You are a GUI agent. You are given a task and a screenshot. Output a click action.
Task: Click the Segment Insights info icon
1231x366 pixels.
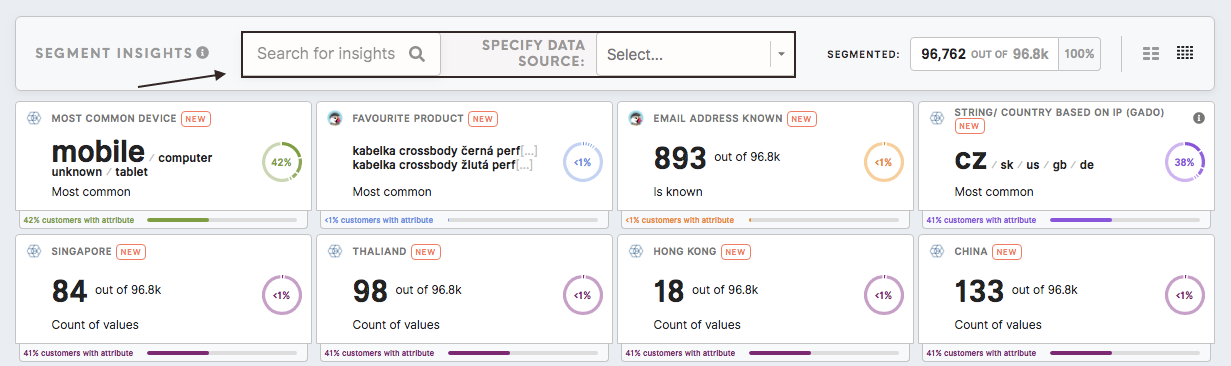[x=203, y=53]
